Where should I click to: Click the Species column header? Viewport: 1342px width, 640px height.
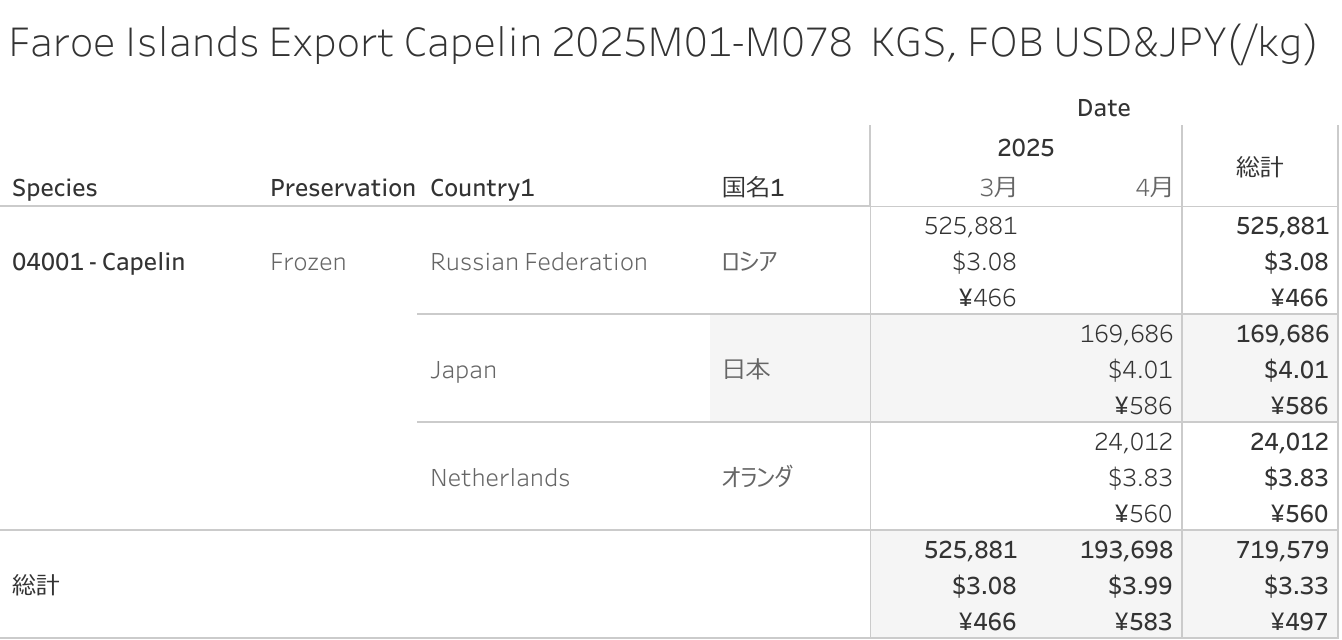pos(55,188)
